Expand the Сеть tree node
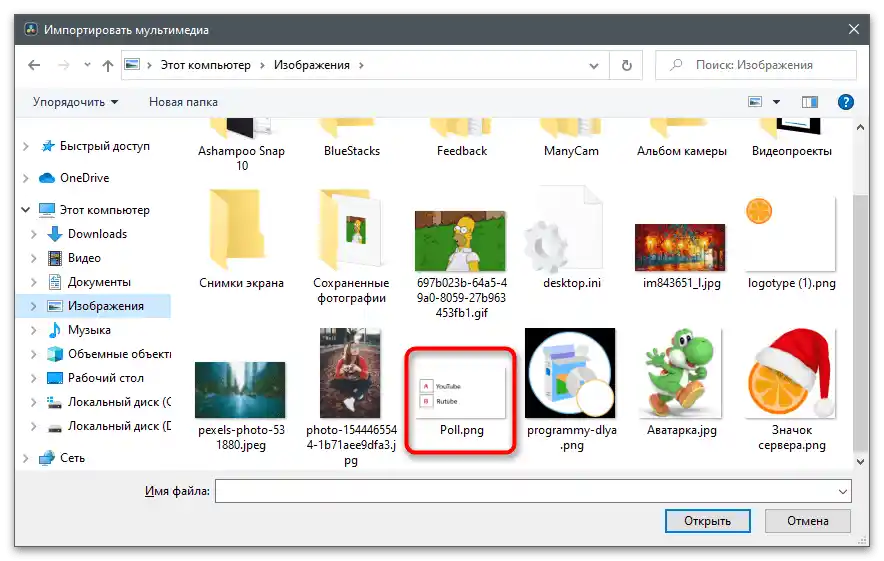 pyautogui.click(x=26, y=458)
